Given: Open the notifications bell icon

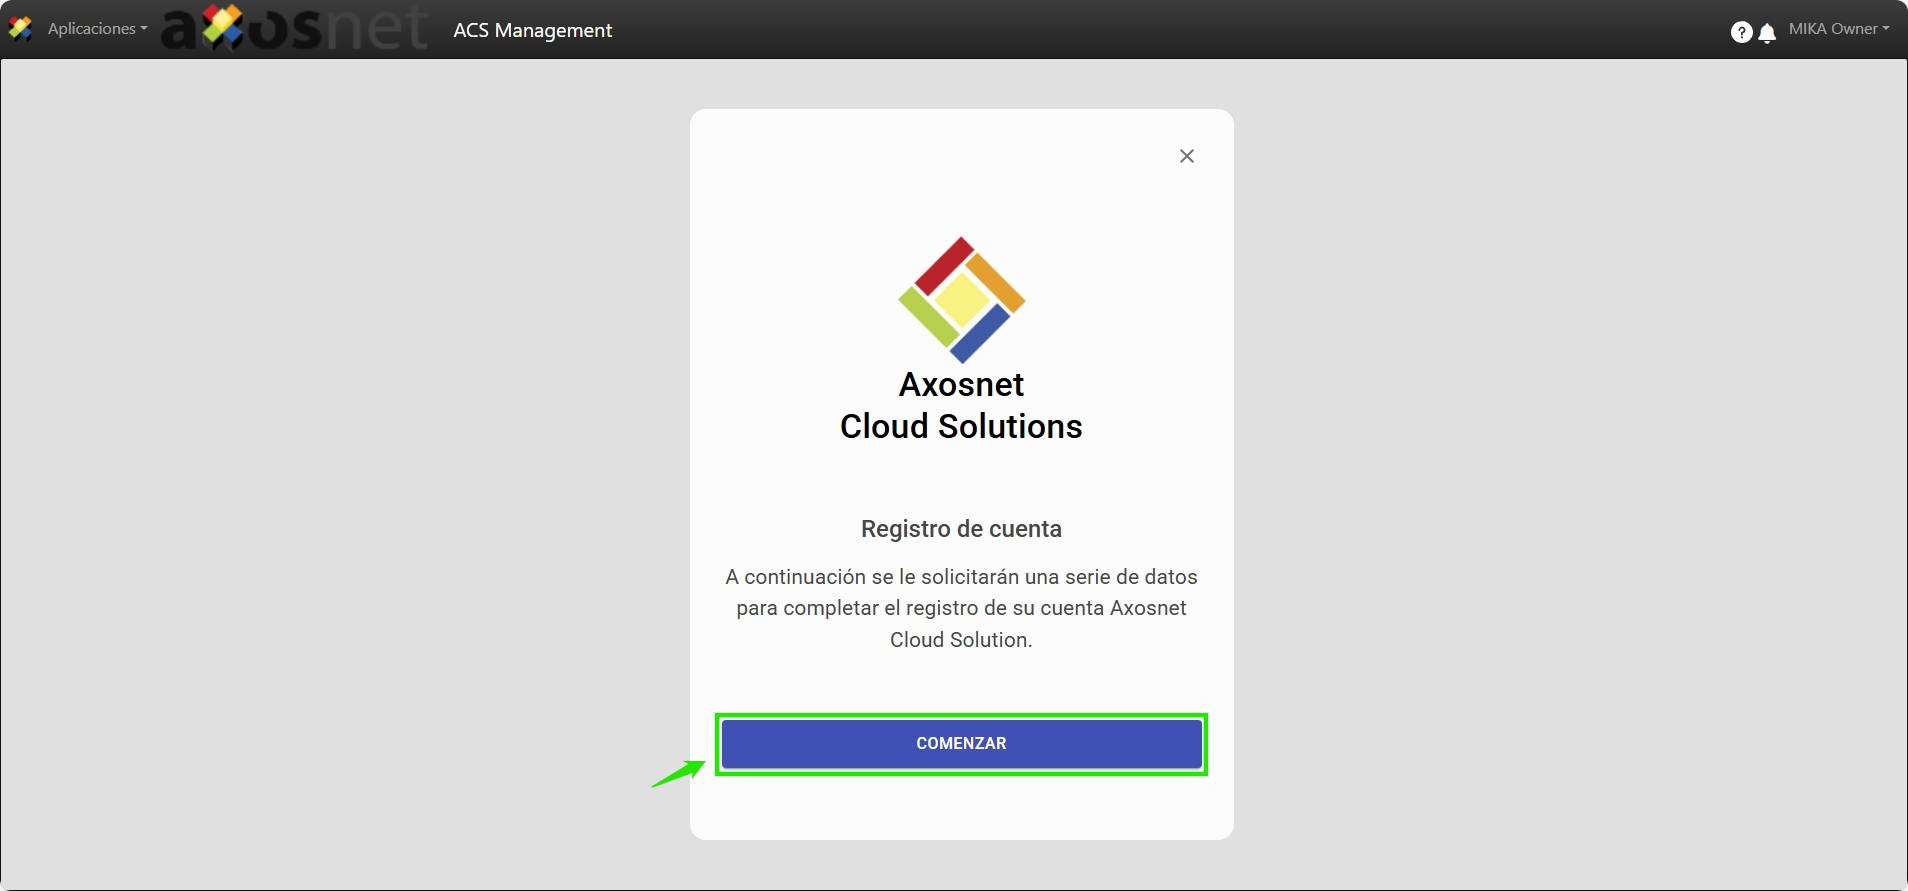Looking at the screenshot, I should 1767,33.
